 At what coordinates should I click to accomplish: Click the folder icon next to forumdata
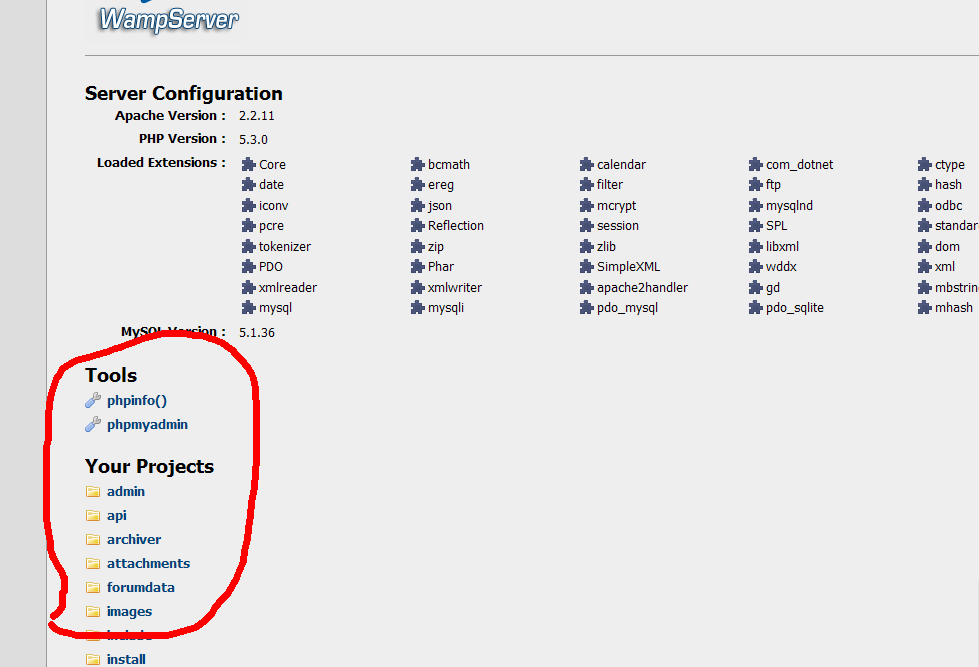pyautogui.click(x=93, y=588)
